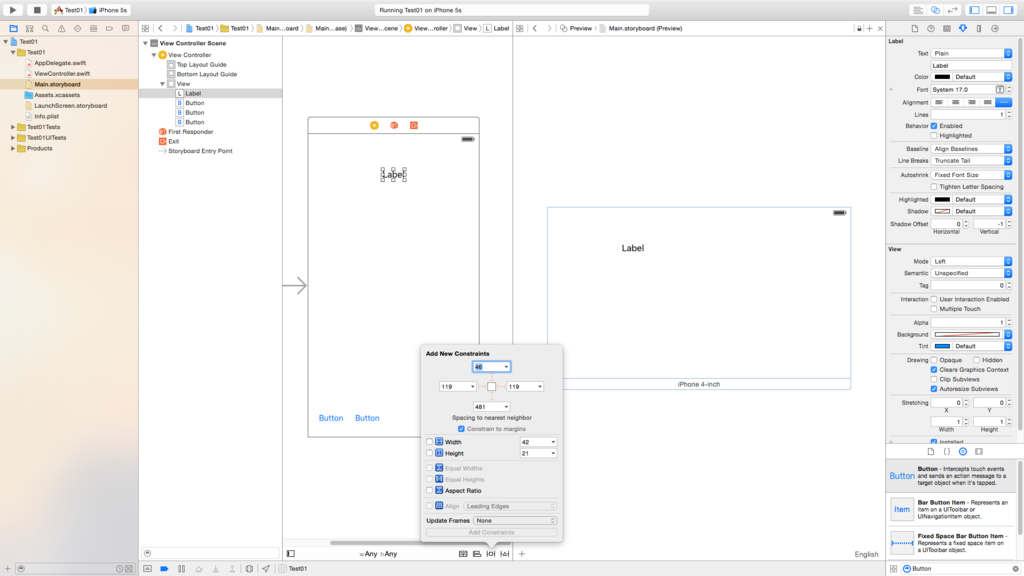Screen dimensions: 1024x576
Task: Open the Baseline Align Baselines dropdown
Action: tap(971, 149)
